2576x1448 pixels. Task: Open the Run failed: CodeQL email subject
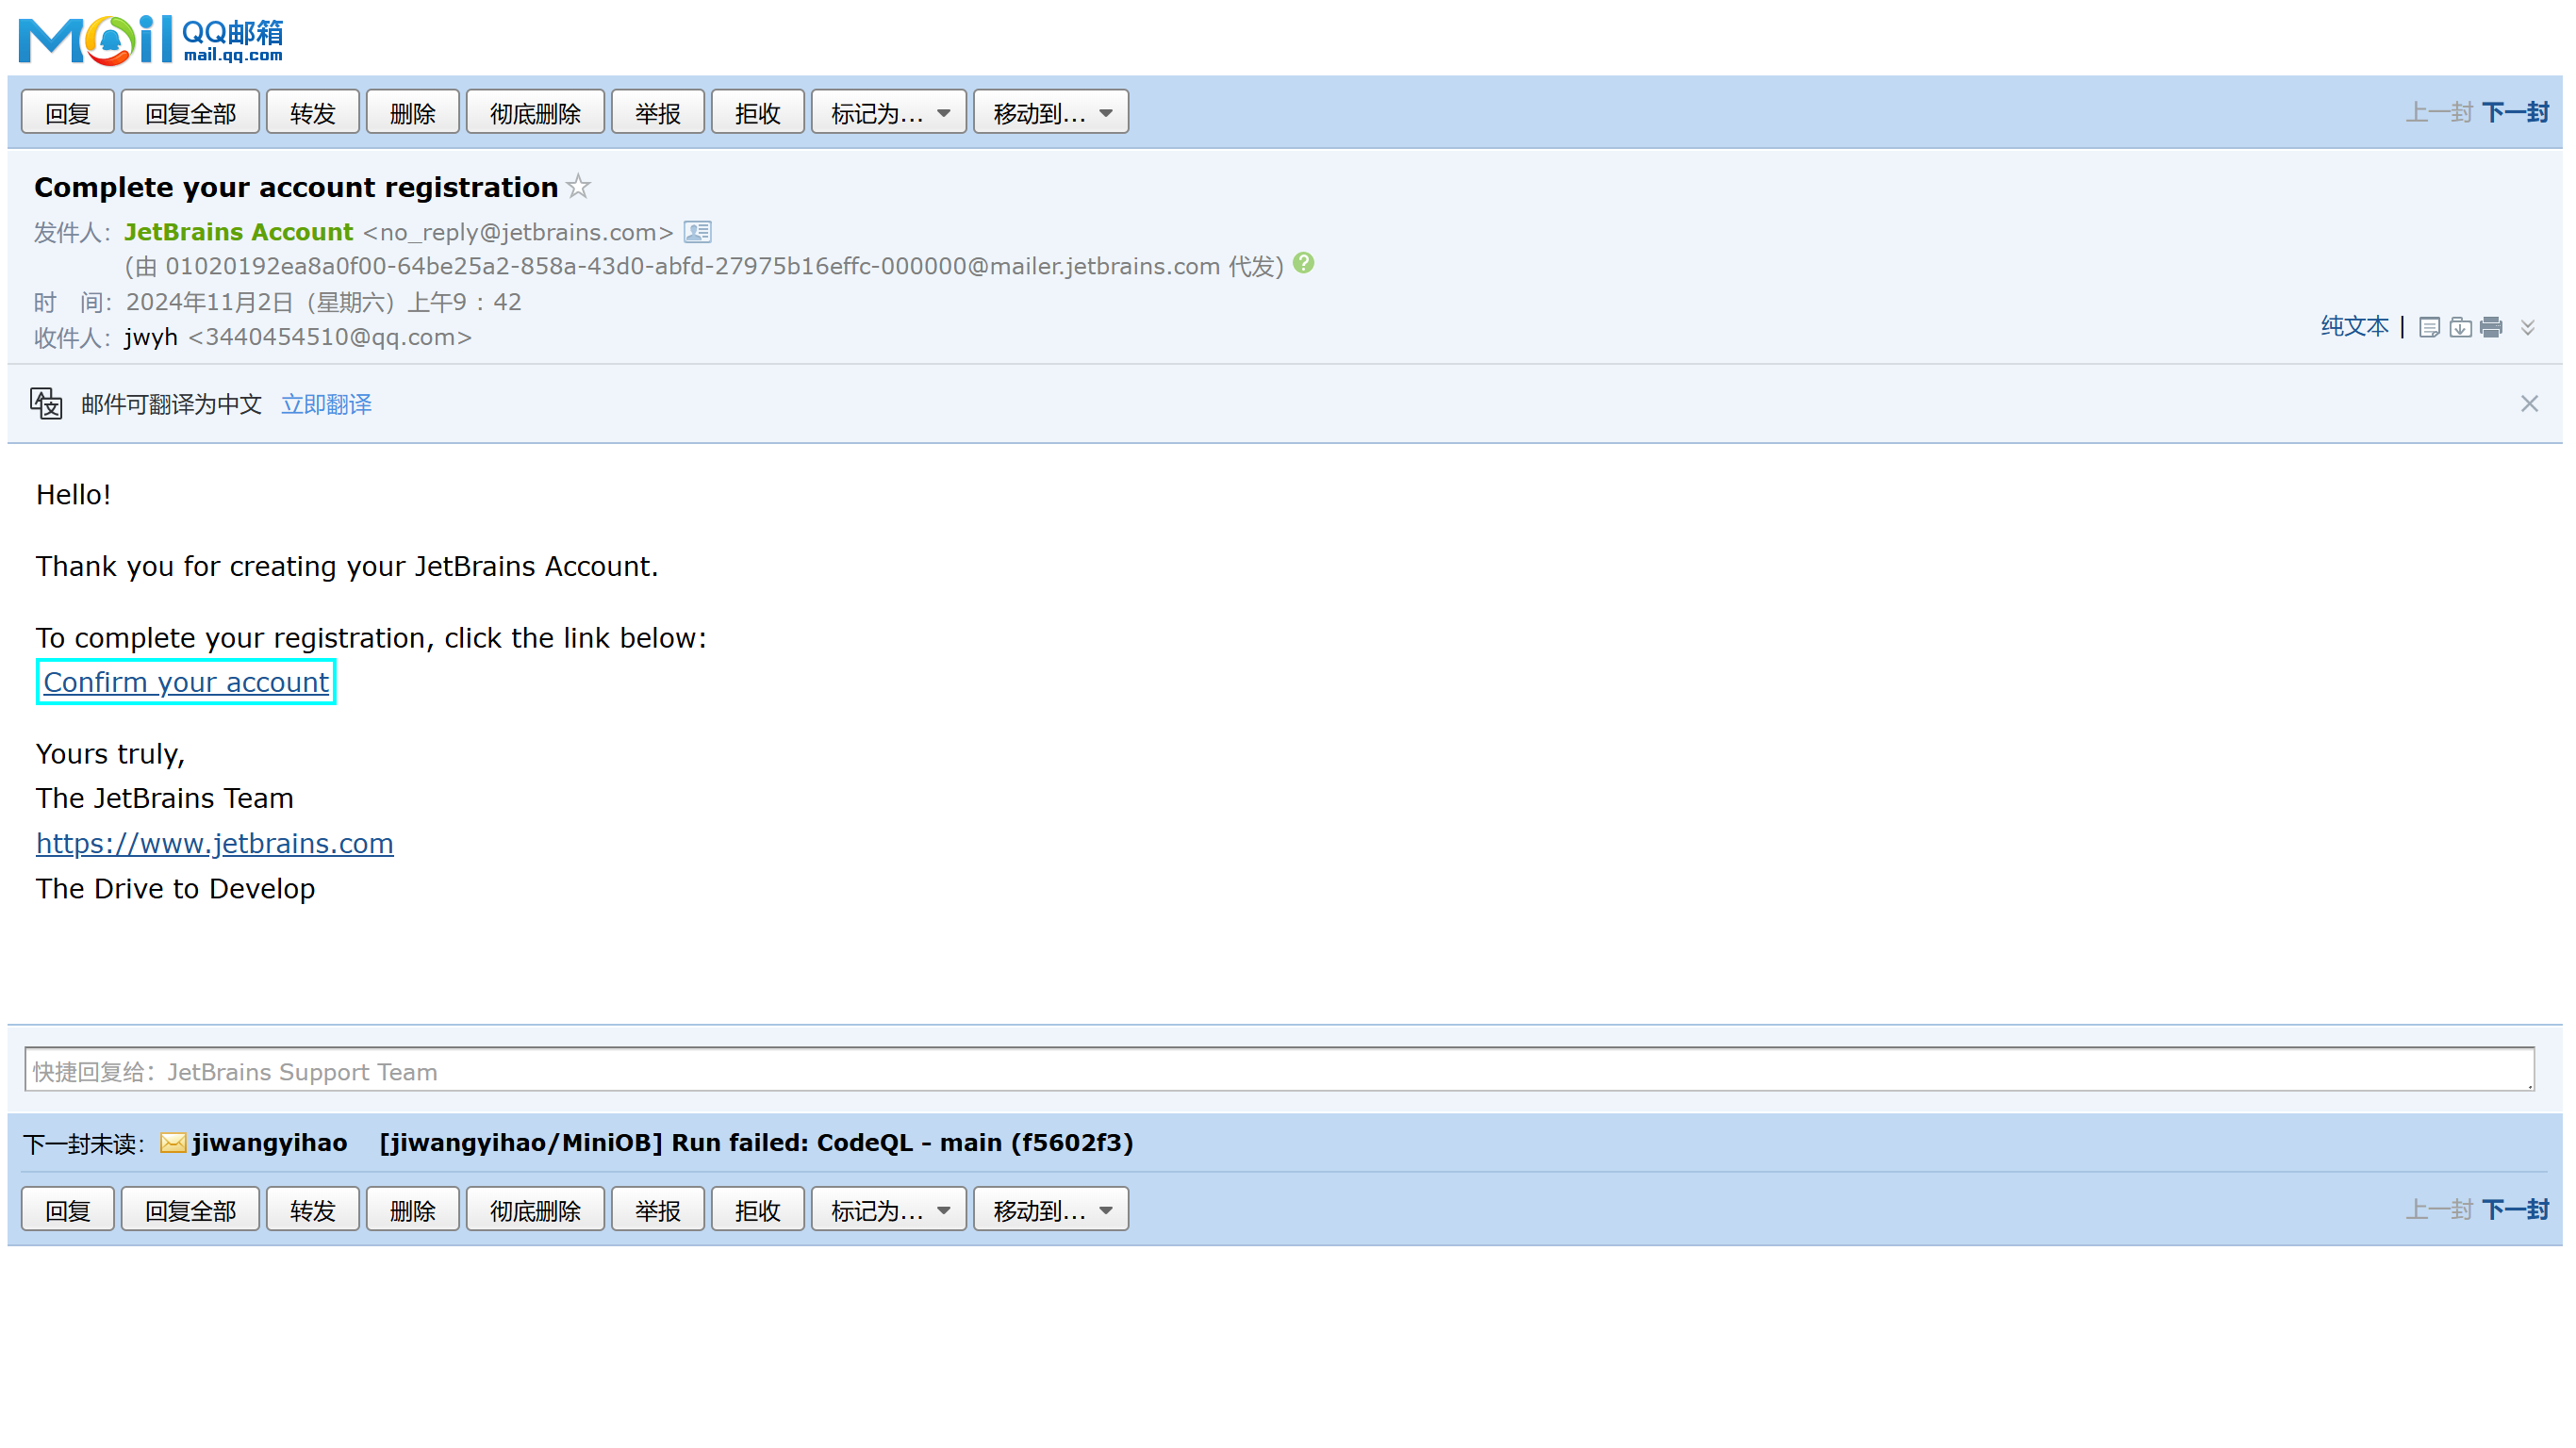(756, 1142)
